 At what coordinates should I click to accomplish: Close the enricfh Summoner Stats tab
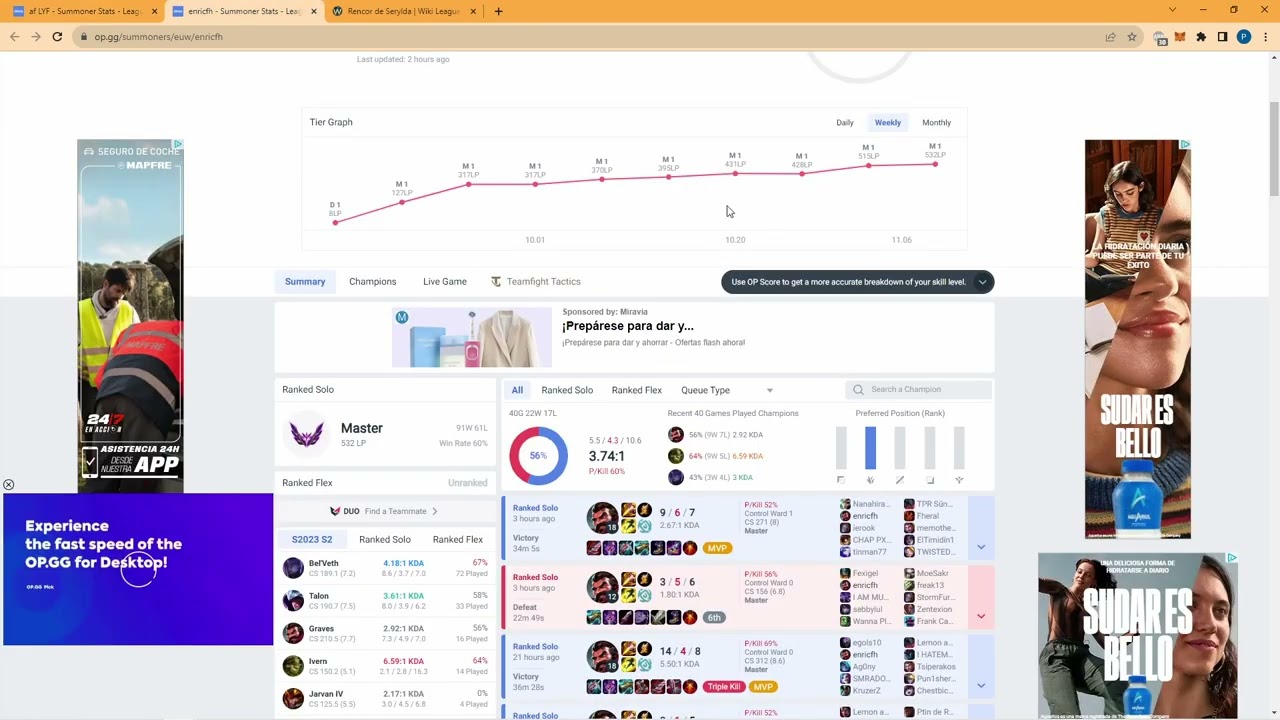313,11
